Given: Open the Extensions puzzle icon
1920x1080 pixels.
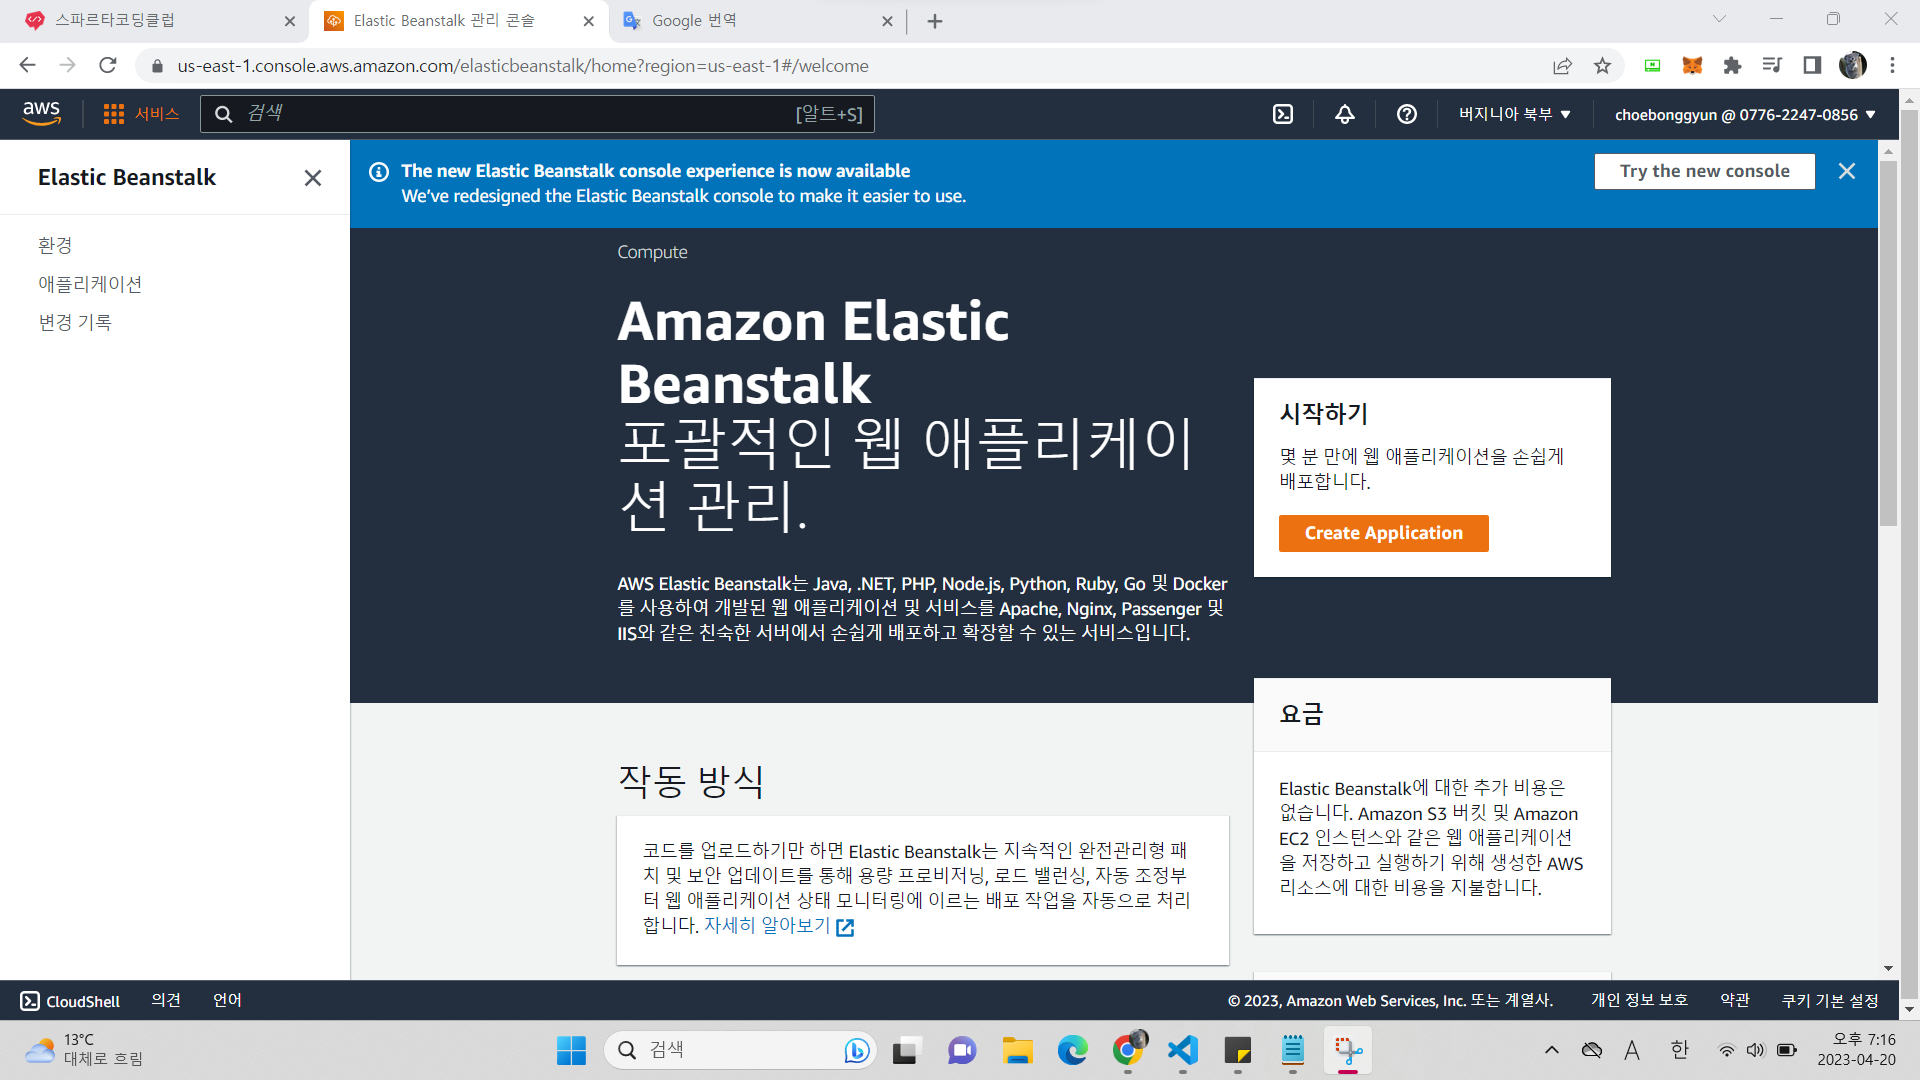Looking at the screenshot, I should tap(1732, 66).
